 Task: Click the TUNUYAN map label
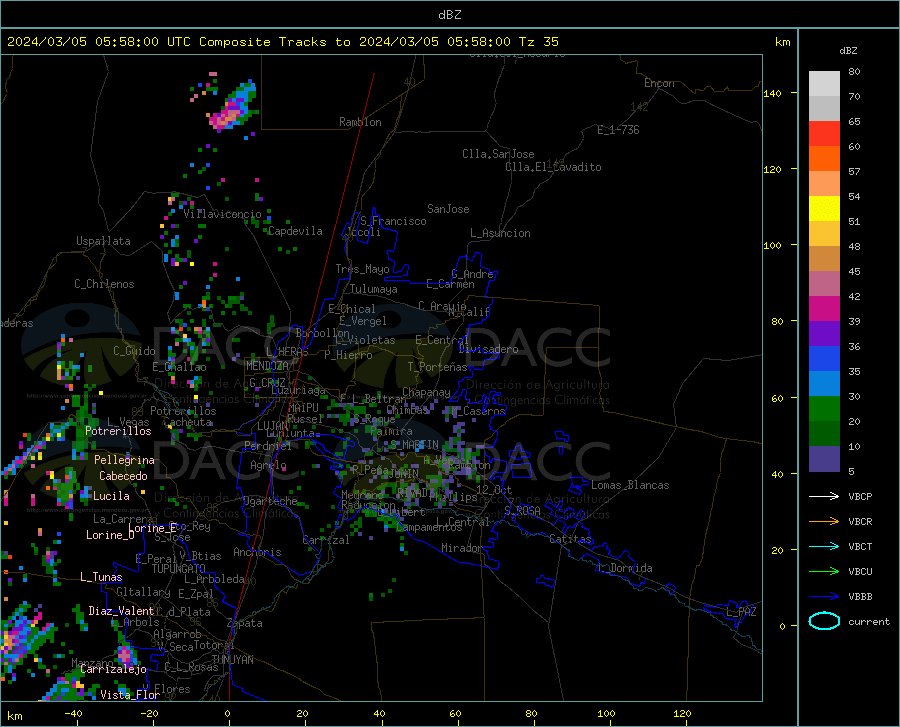pyautogui.click(x=232, y=660)
